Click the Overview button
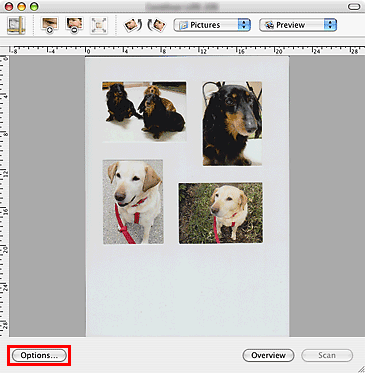 coord(268,355)
